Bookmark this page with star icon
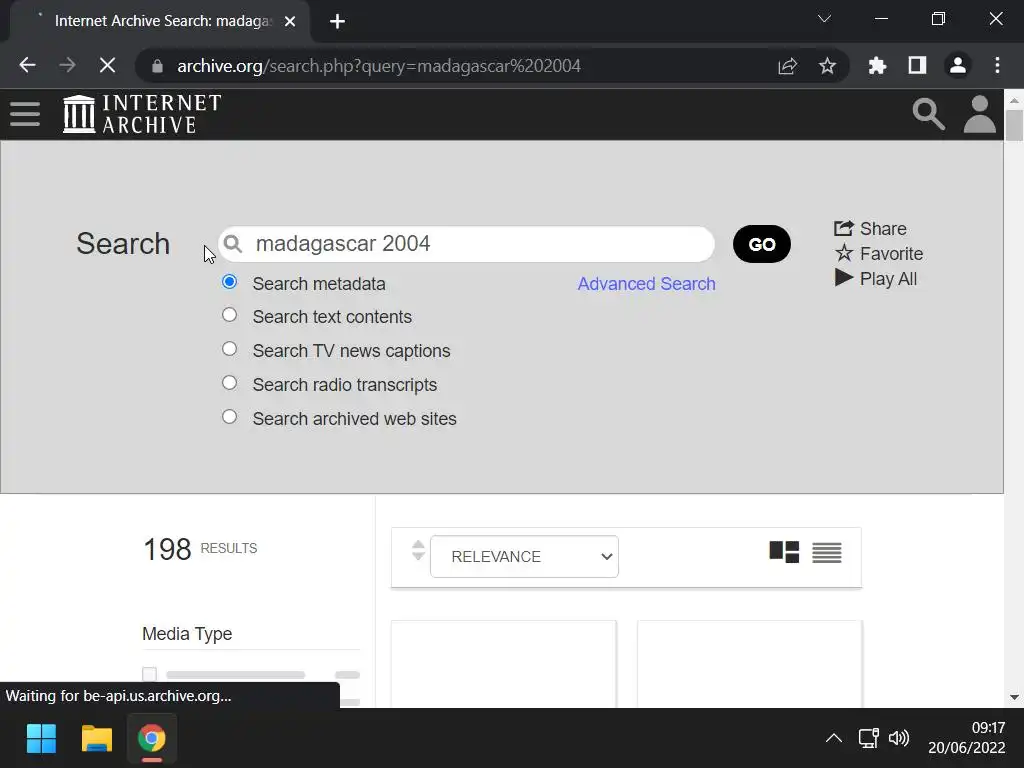1024x768 pixels. (x=827, y=66)
